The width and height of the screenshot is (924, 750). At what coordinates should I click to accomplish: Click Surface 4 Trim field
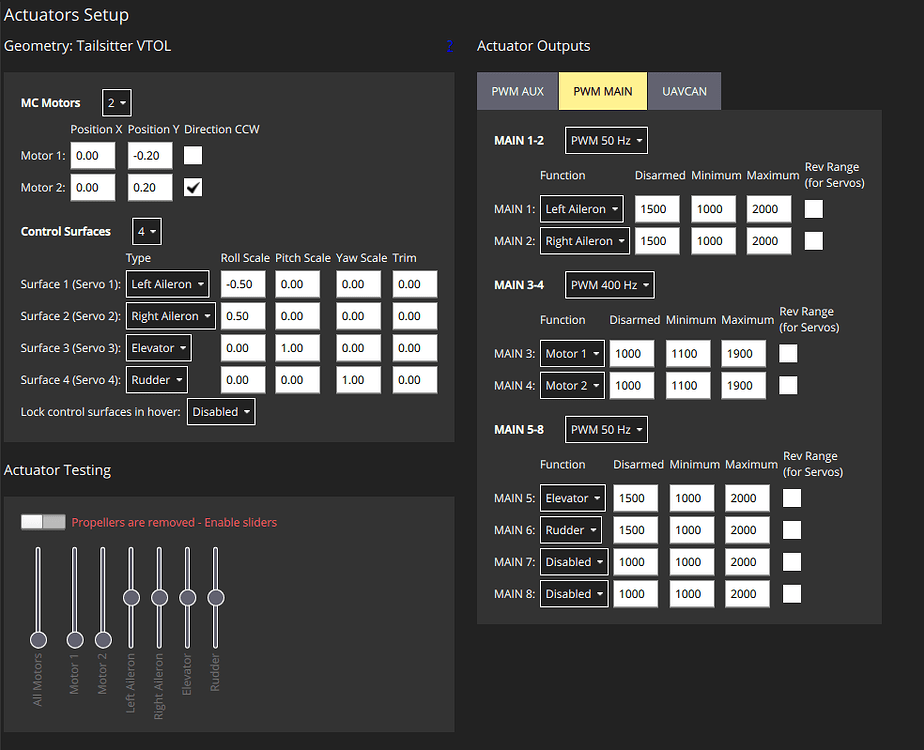click(x=415, y=379)
